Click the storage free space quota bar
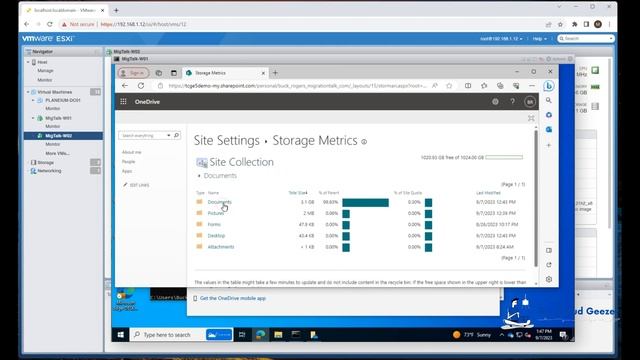 pyautogui.click(x=504, y=157)
